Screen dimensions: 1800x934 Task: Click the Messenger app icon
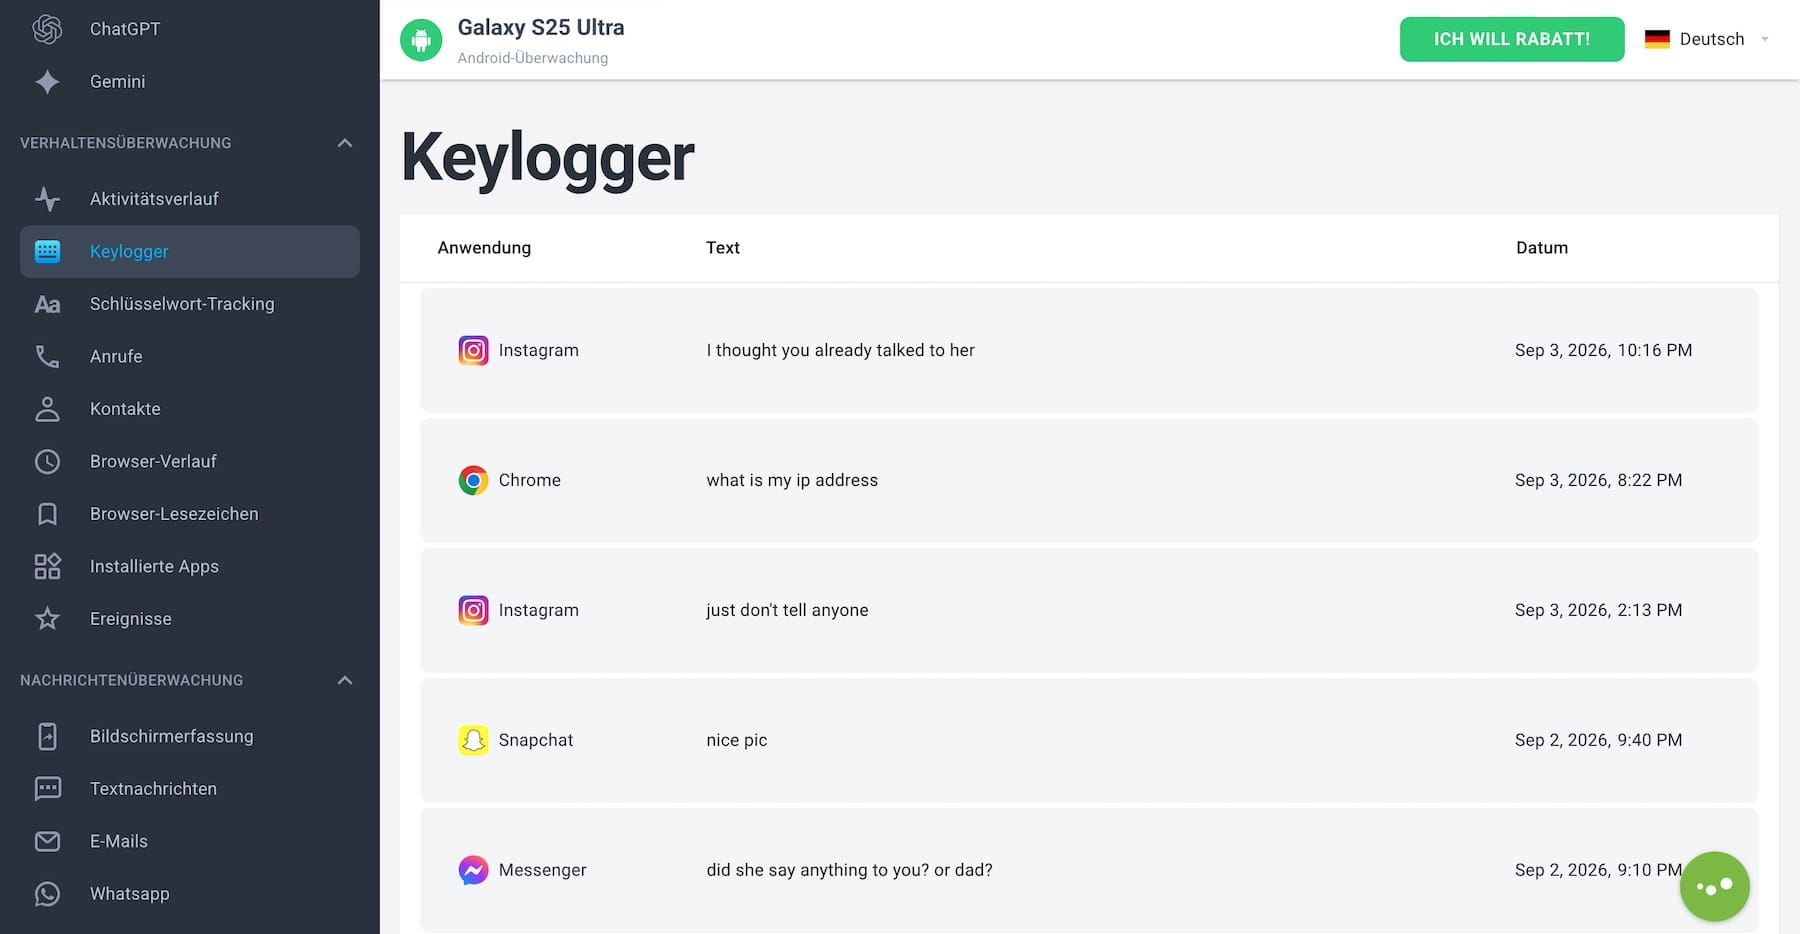click(473, 871)
